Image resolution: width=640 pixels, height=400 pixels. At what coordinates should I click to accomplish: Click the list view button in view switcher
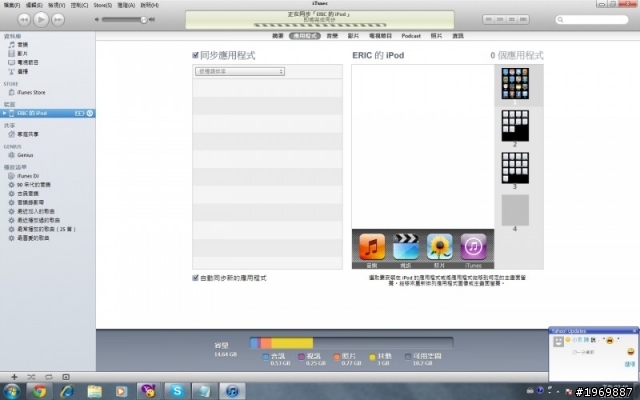489,19
